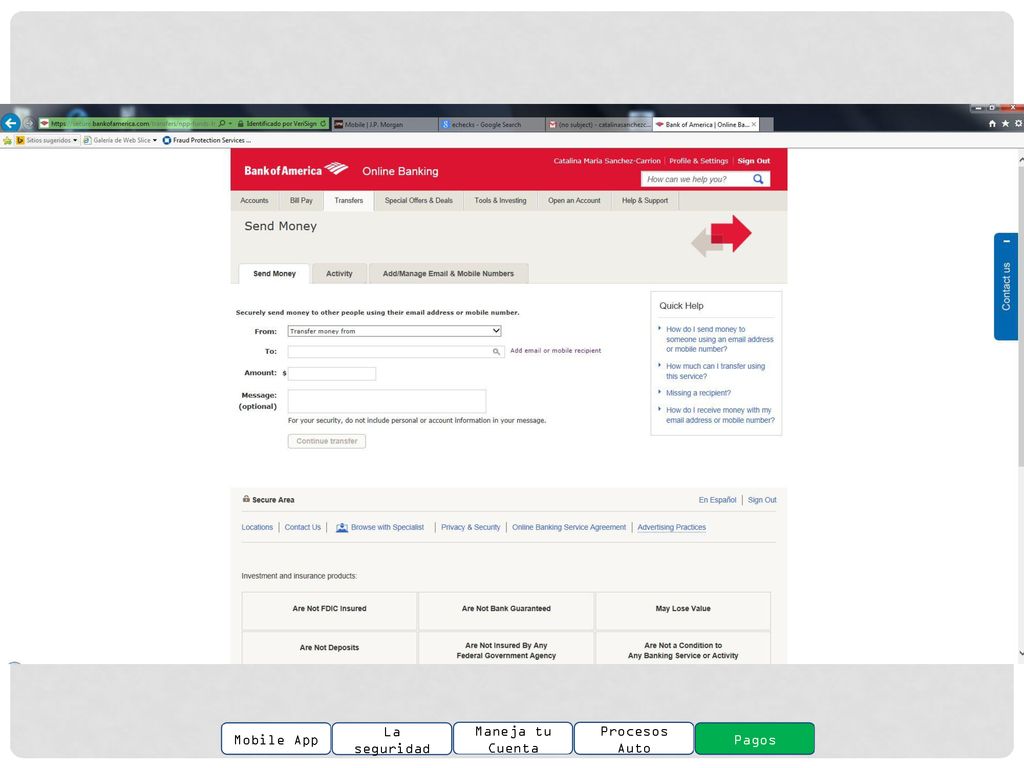Viewport: 1024px width, 768px height.
Task: Open Fraud Protection Services favorite
Action: pyautogui.click(x=206, y=140)
